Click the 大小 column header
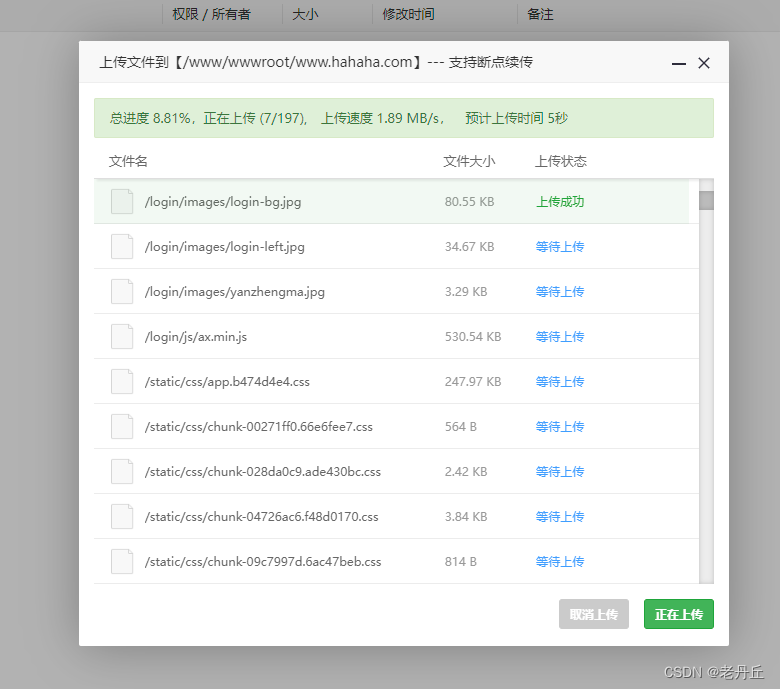Viewport: 780px width, 689px height. [305, 14]
